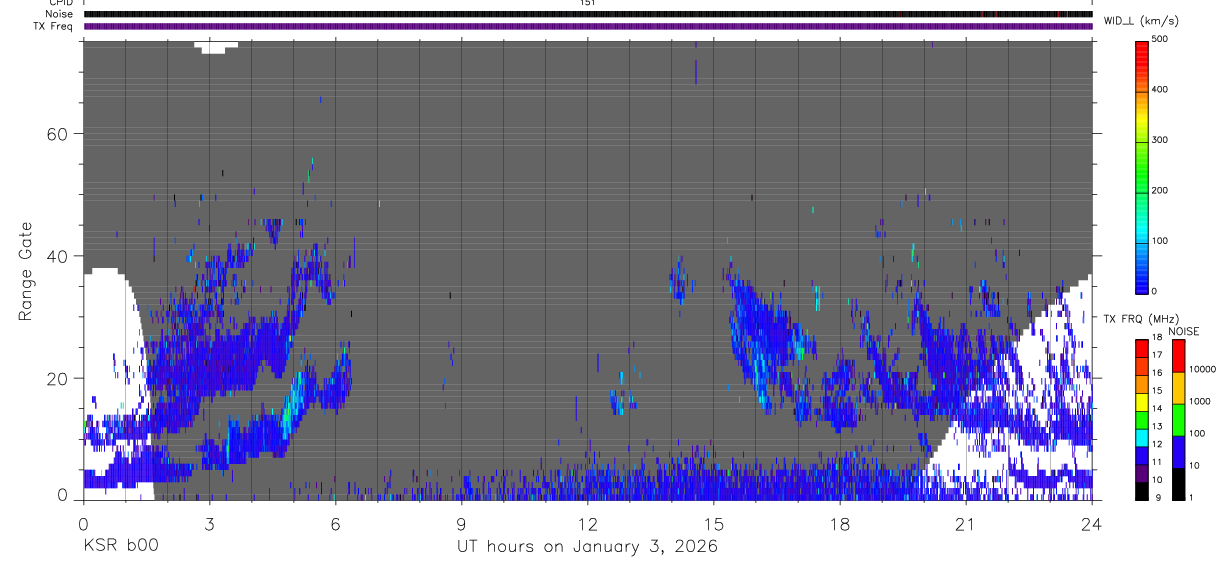Click the 'Noise' strip label at top left
This screenshot has height=567, width=1228.
tap(61, 14)
